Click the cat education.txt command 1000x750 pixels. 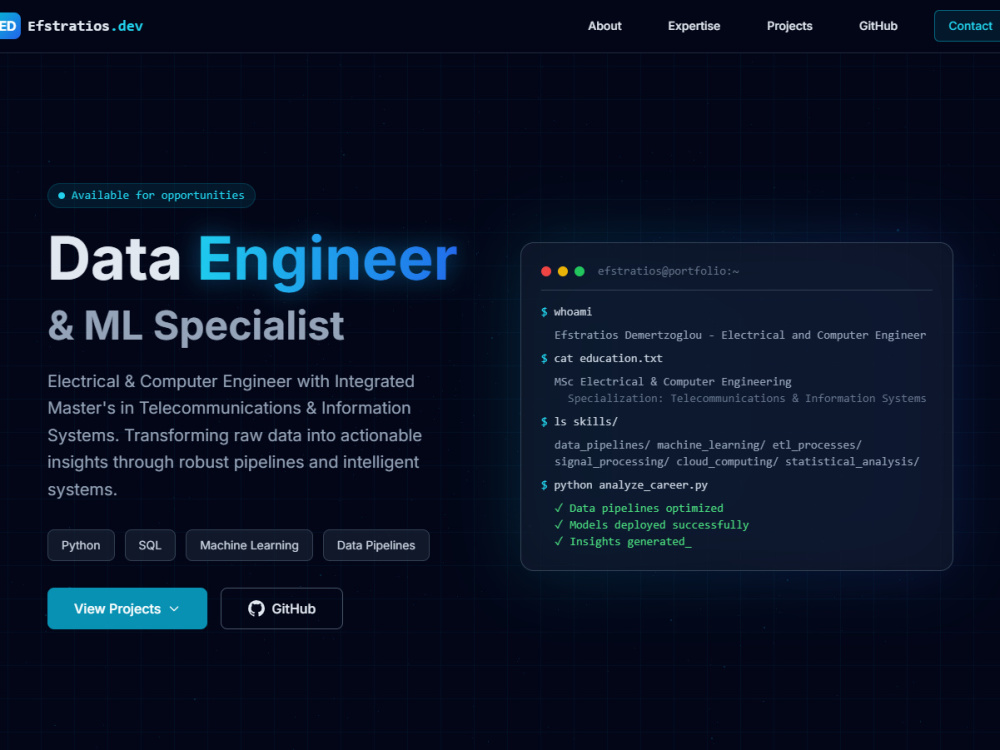tap(601, 358)
